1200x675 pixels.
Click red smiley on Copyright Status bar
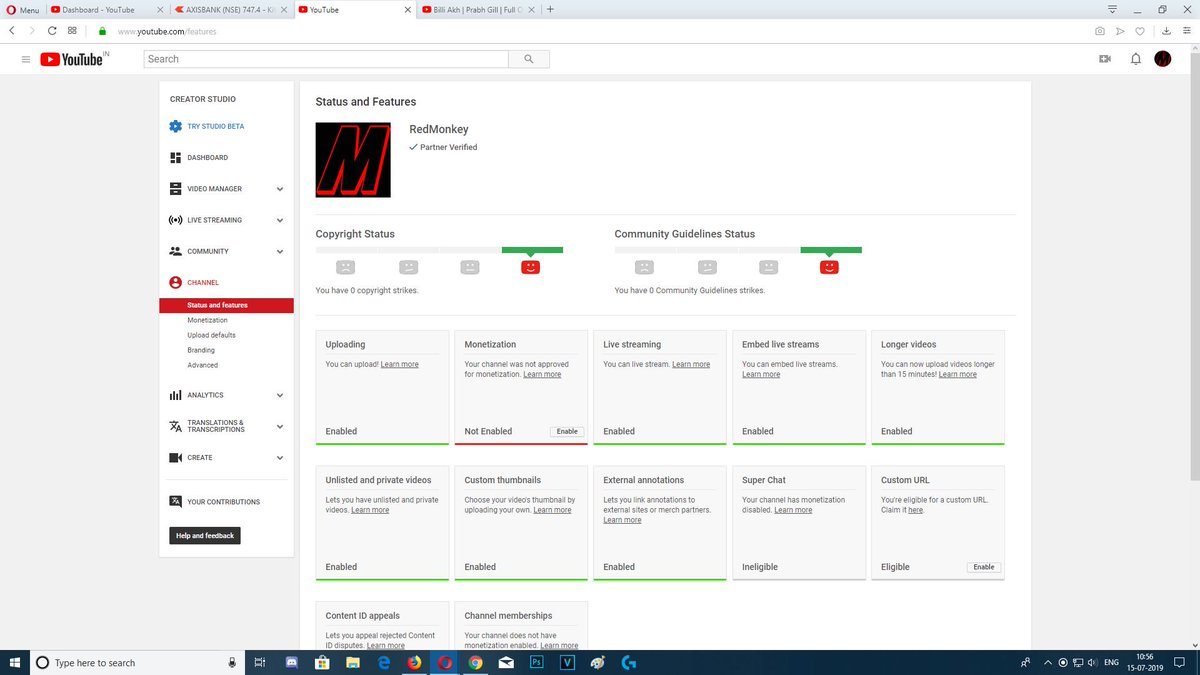531,267
